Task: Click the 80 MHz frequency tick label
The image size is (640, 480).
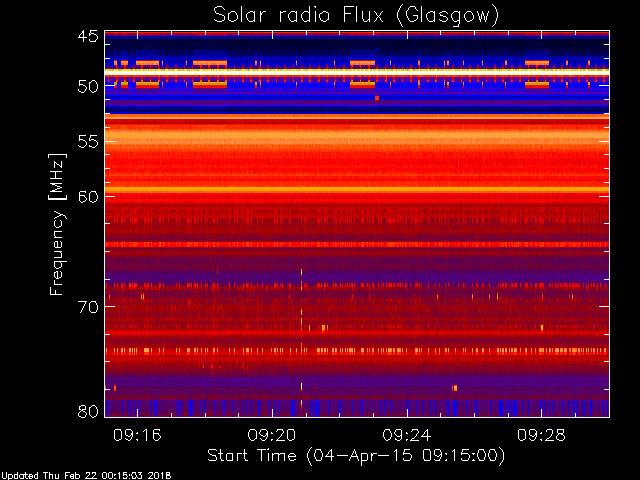Action: click(x=88, y=411)
